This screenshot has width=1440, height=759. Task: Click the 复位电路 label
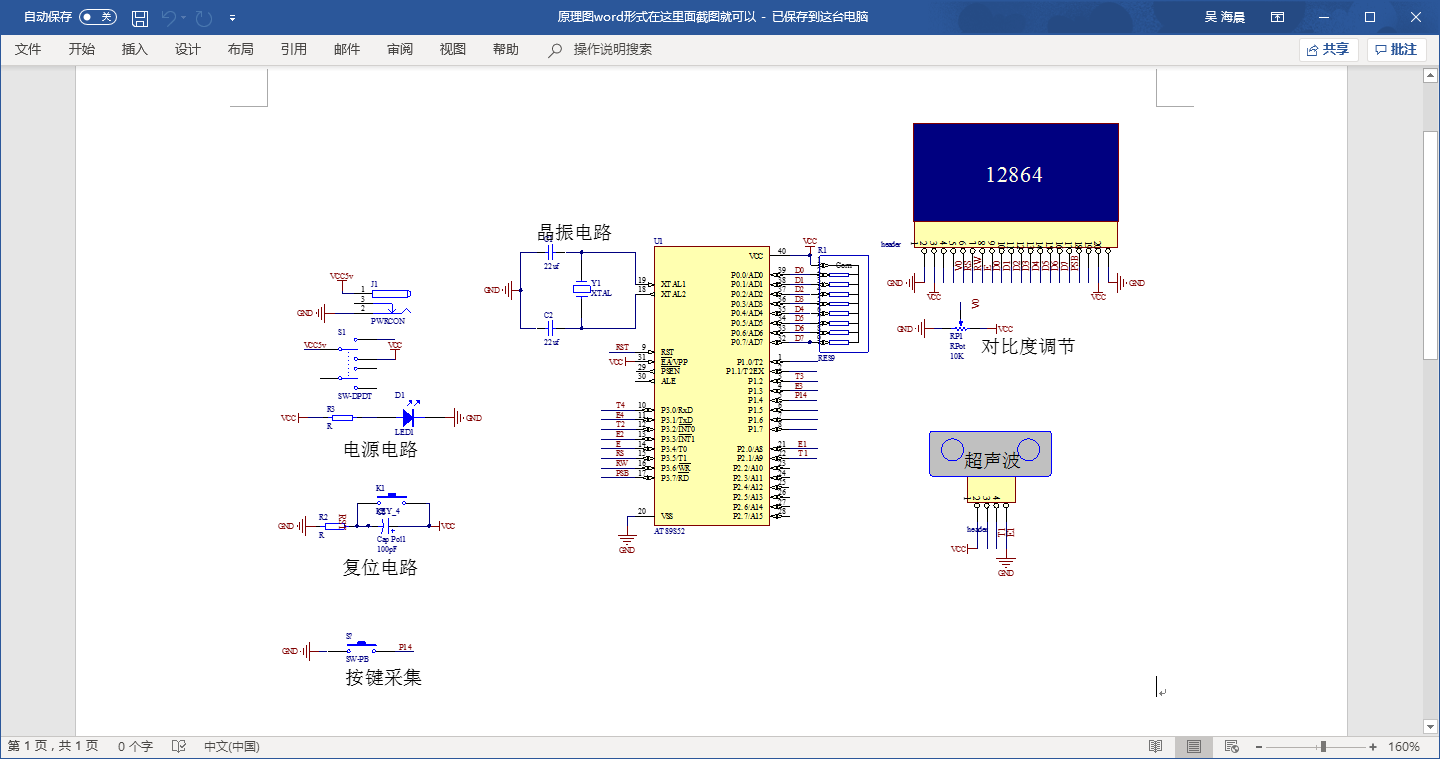(380, 567)
